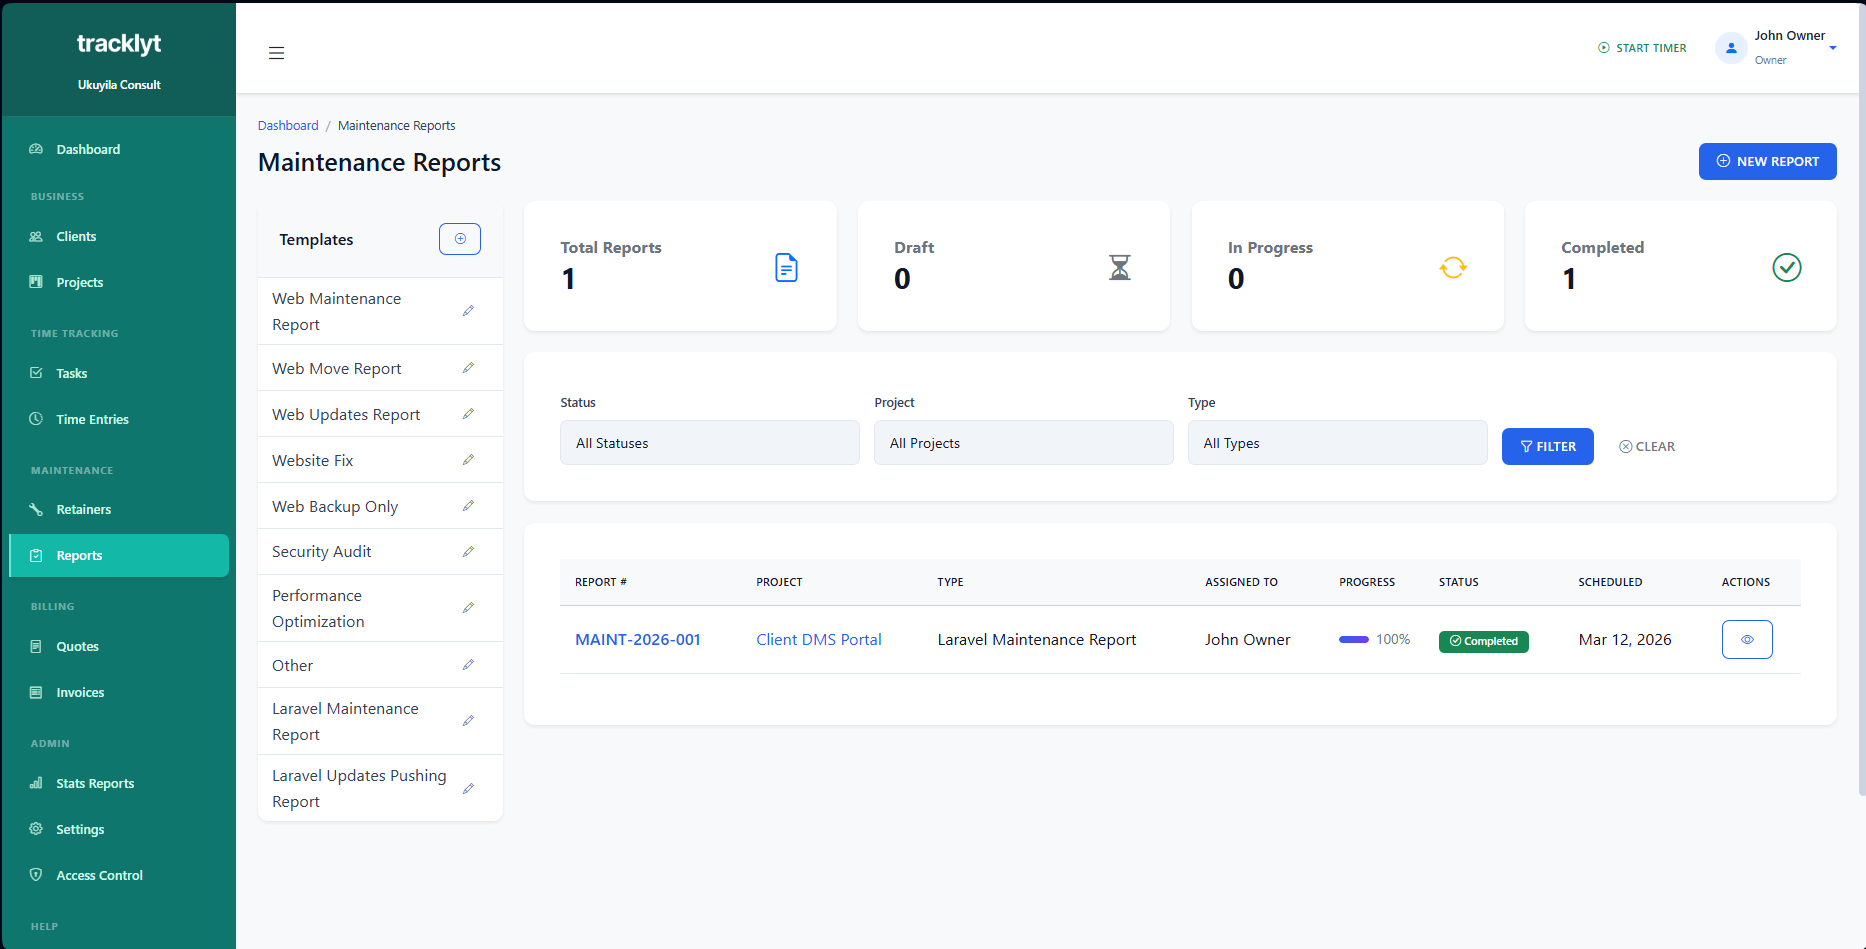Open Time Entries from sidebar

coord(92,420)
